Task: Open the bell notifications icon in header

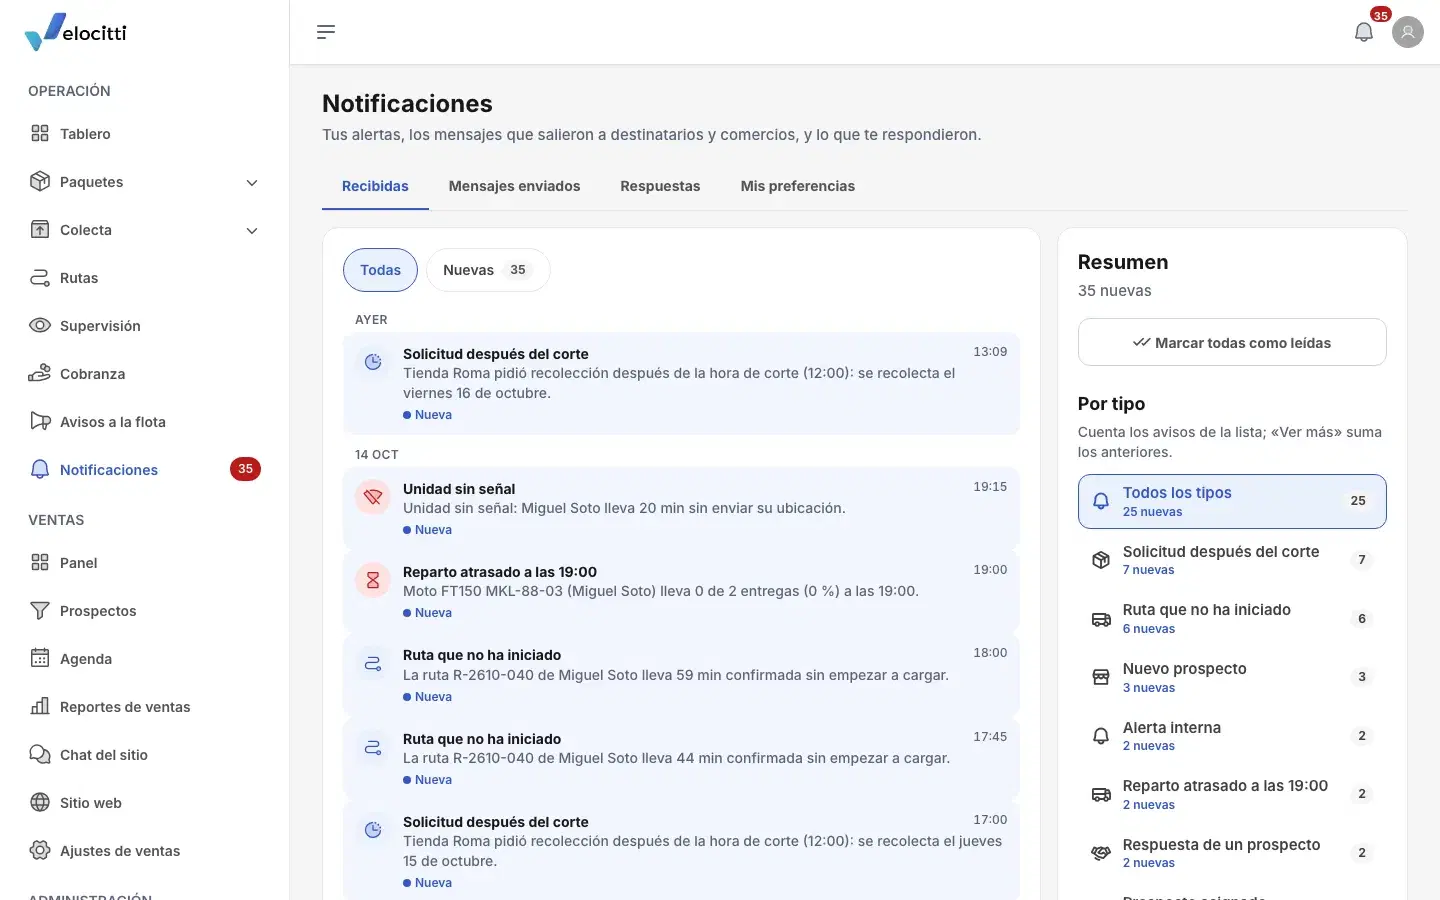Action: click(x=1364, y=32)
